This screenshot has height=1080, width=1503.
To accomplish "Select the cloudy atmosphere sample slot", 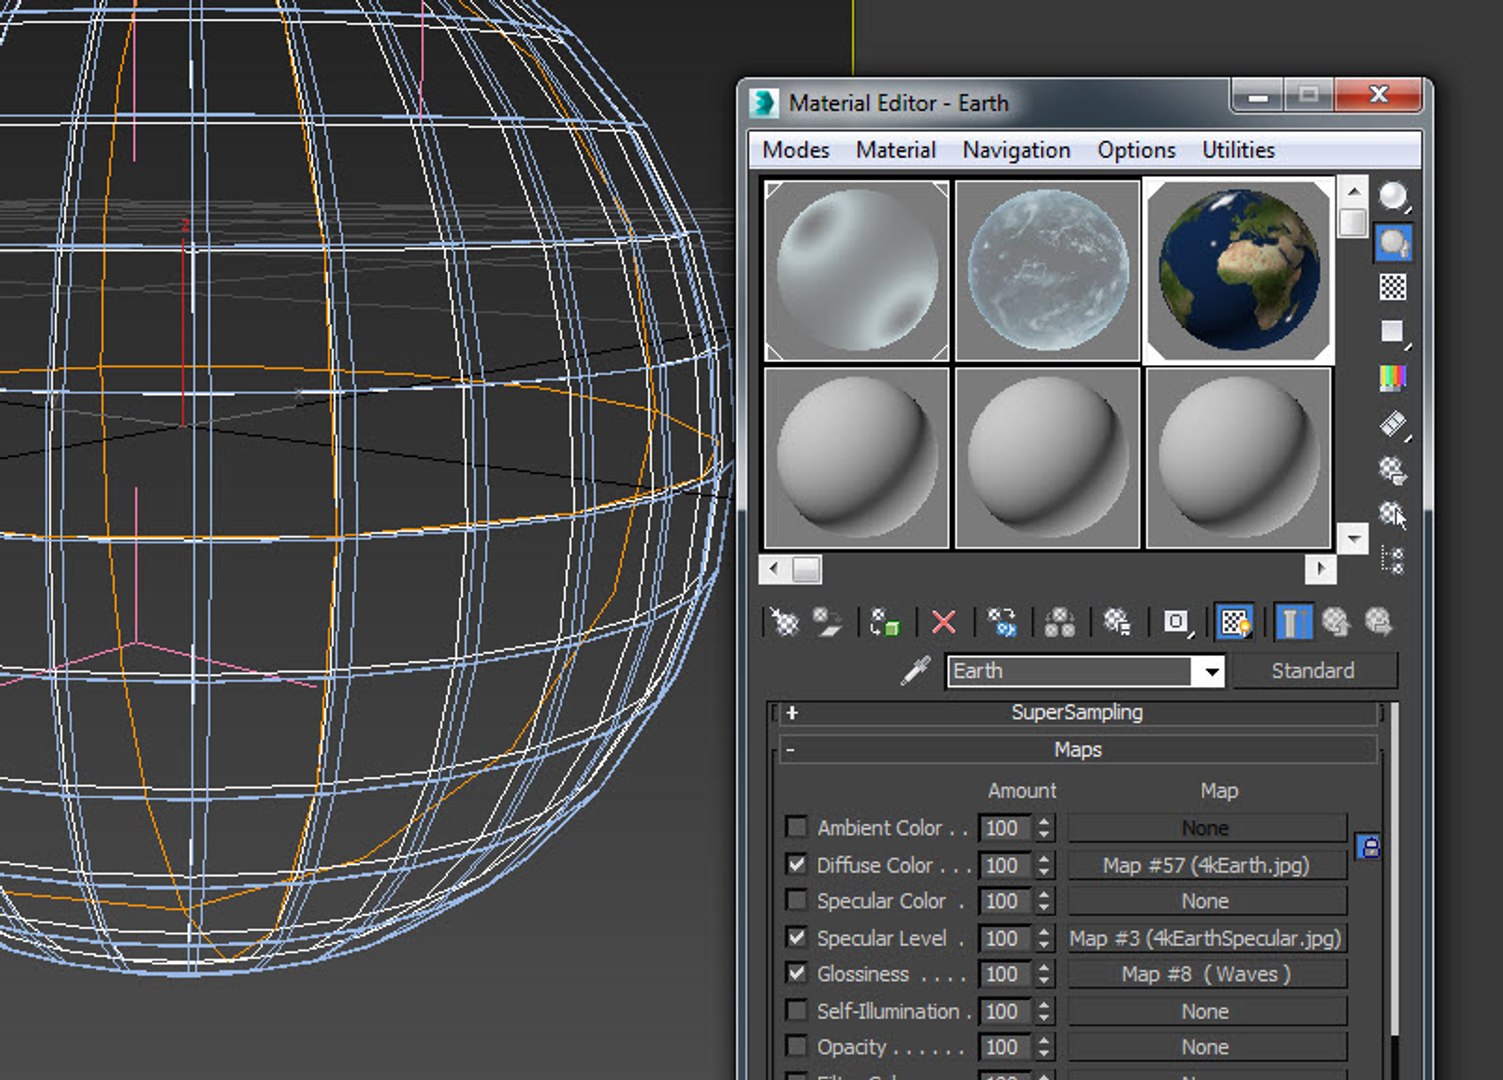I will [x=1047, y=270].
